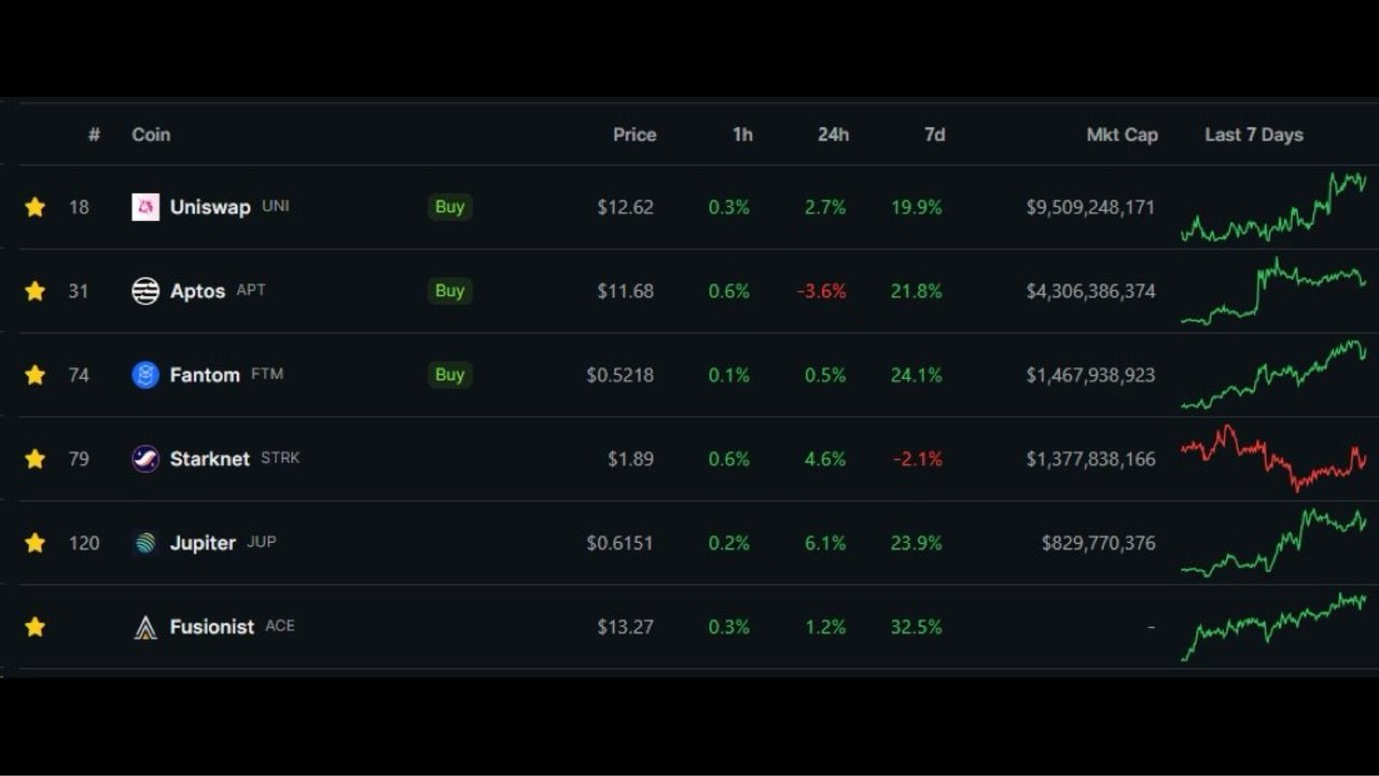Click the Fusionist coin logo icon
1379x776 pixels.
(x=145, y=627)
